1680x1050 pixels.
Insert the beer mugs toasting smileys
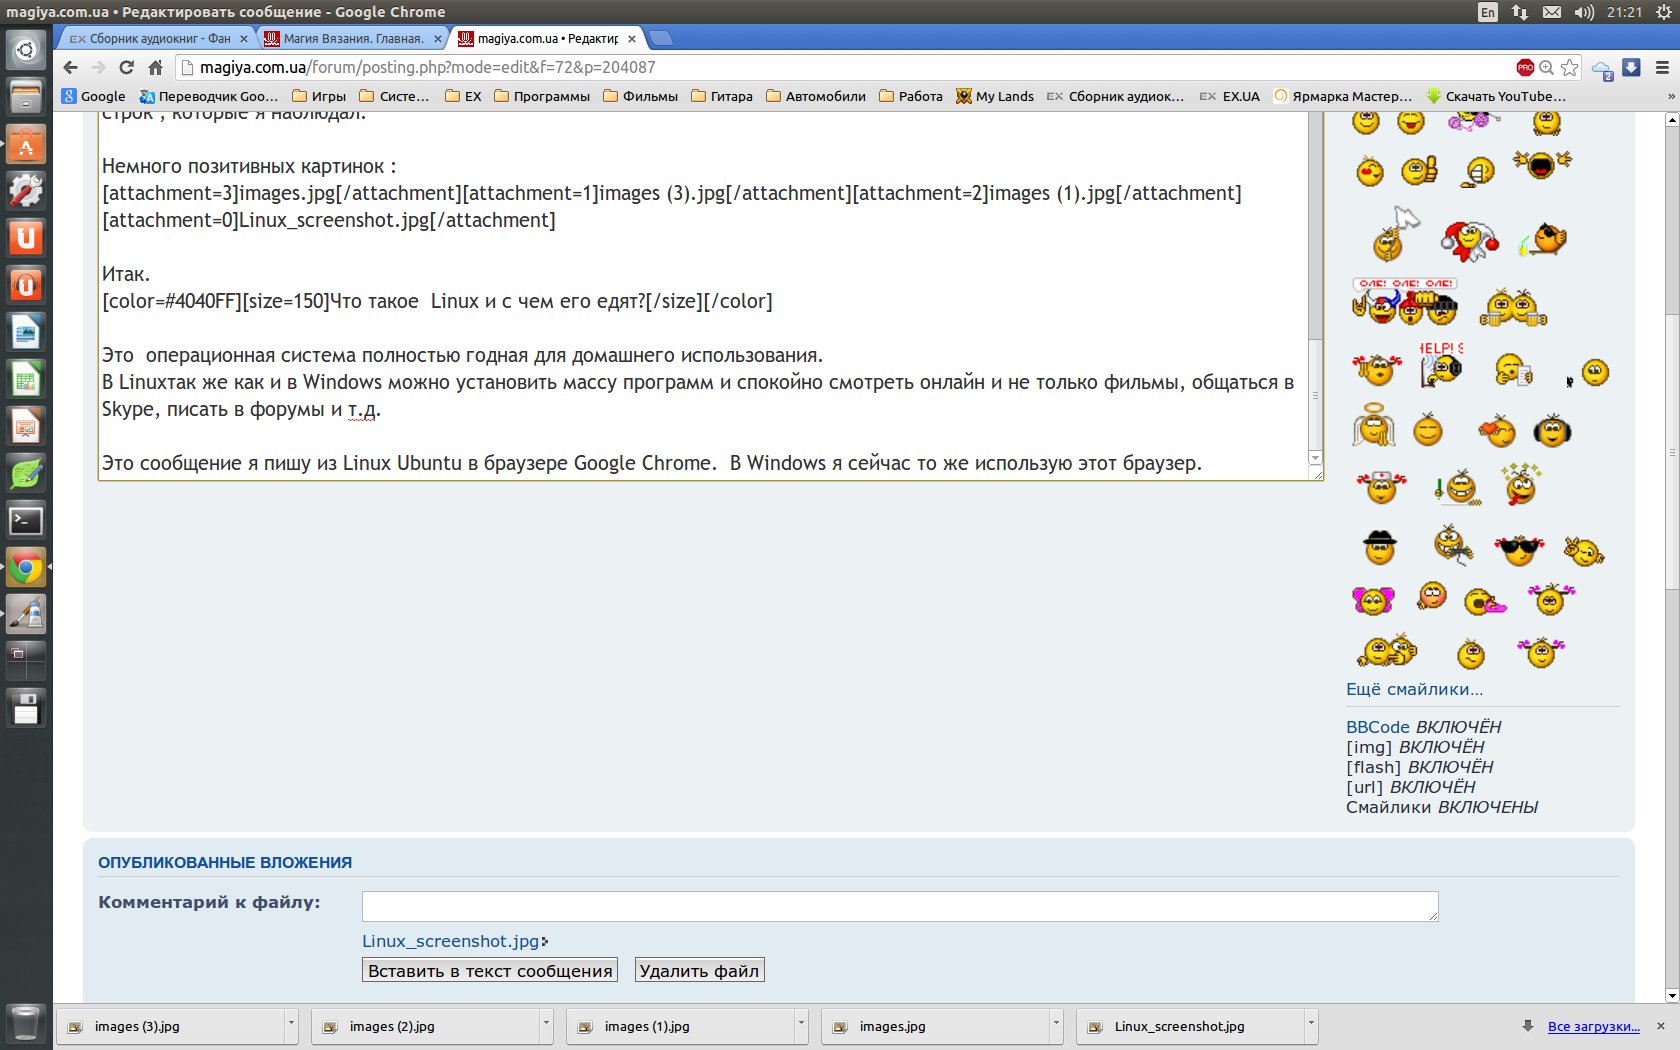[x=1513, y=307]
